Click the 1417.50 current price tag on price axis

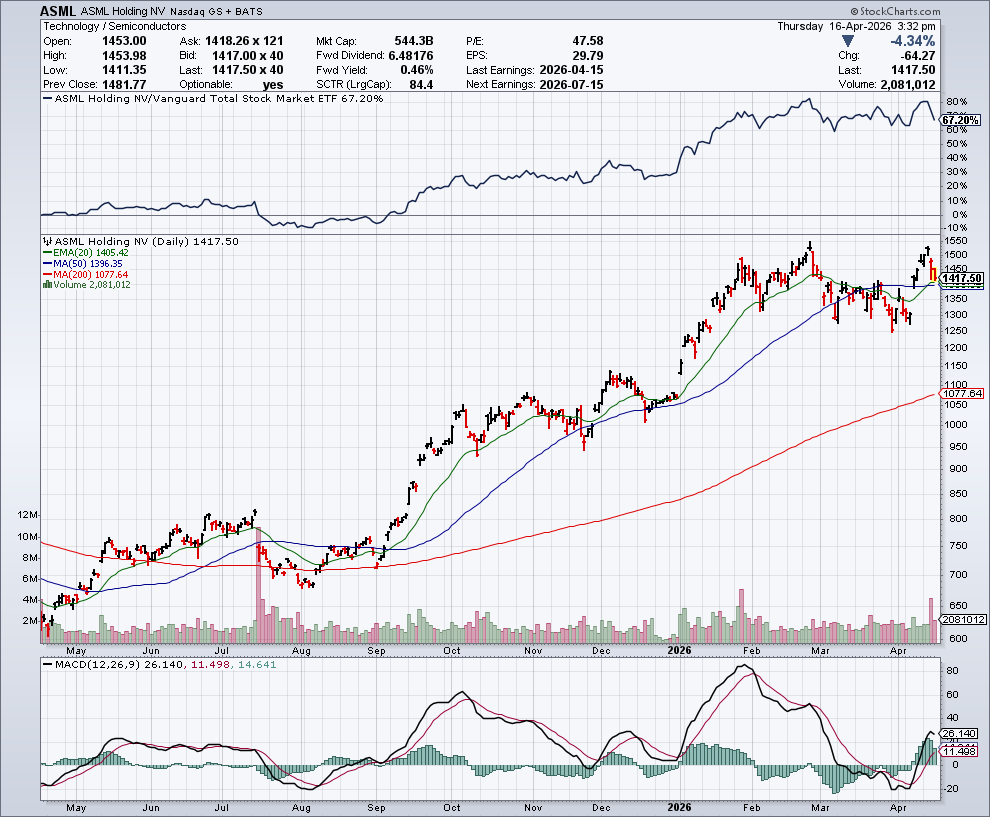click(962, 277)
